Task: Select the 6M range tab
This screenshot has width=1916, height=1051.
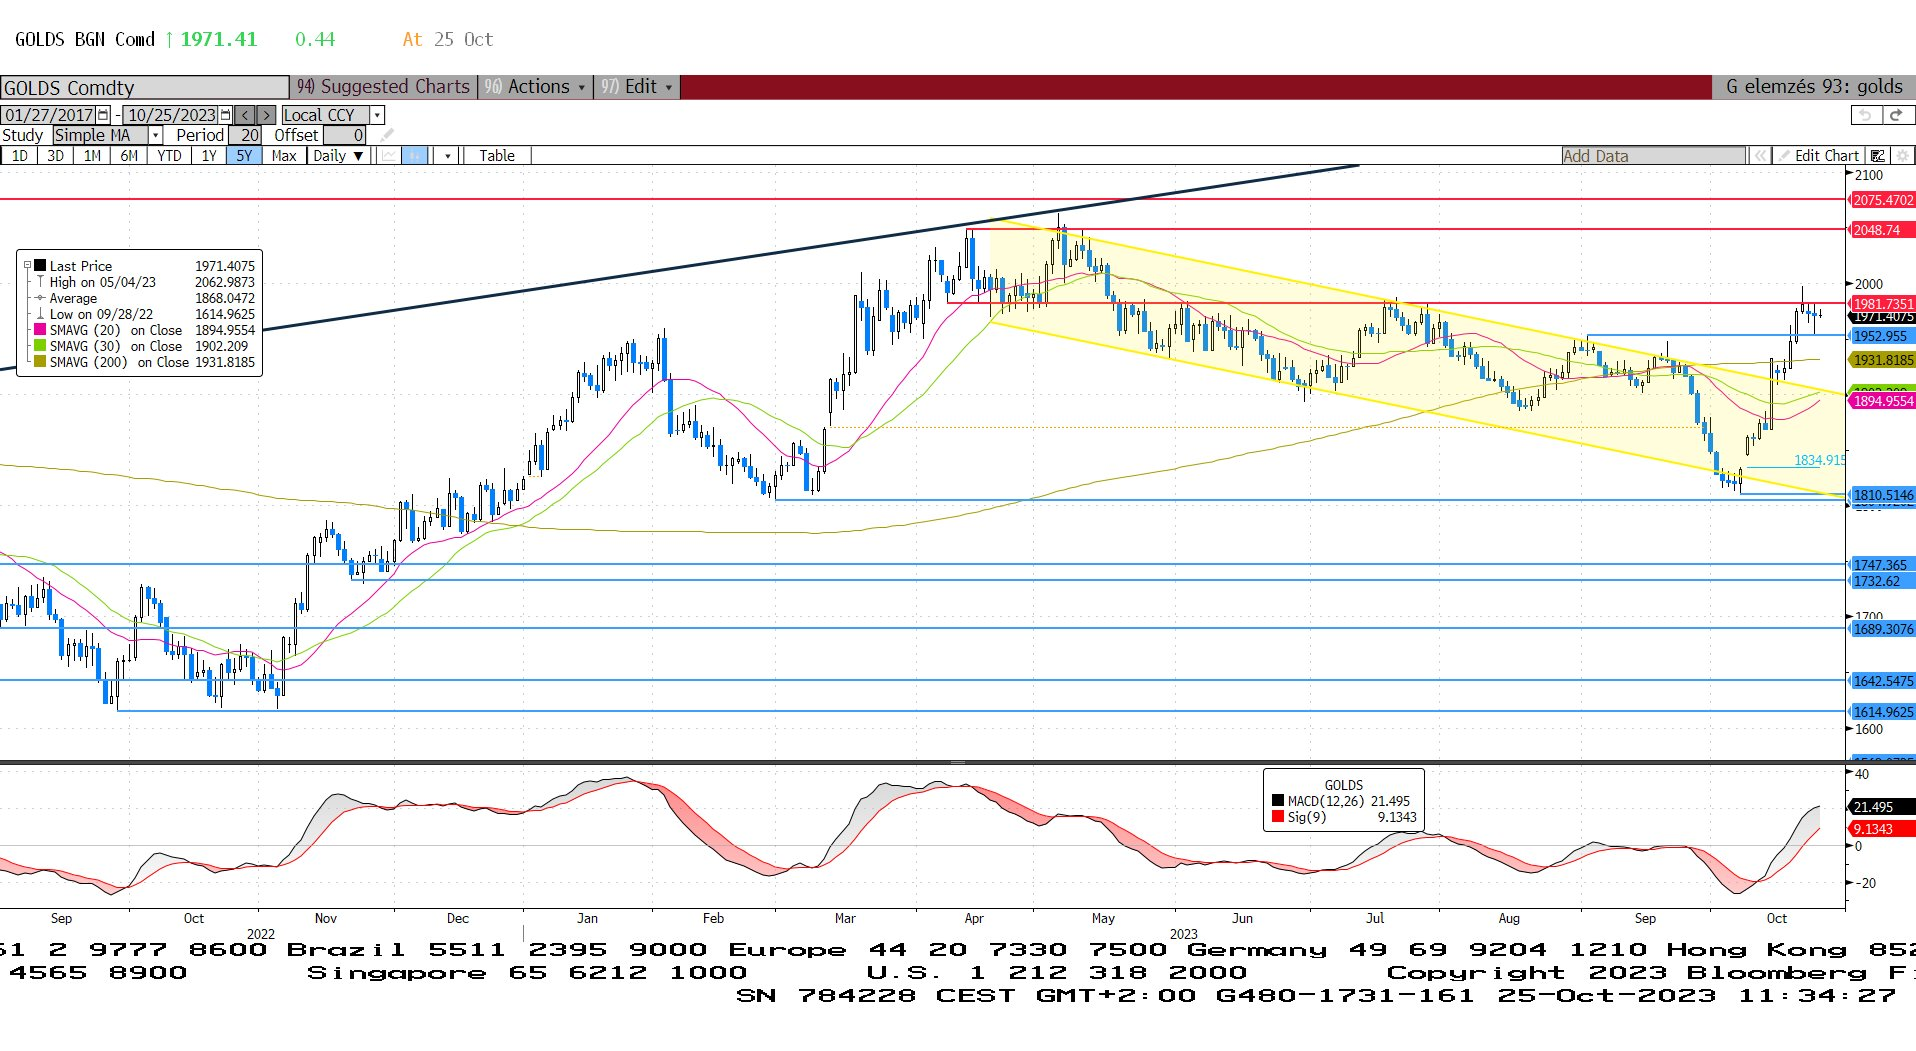Action: [x=129, y=156]
